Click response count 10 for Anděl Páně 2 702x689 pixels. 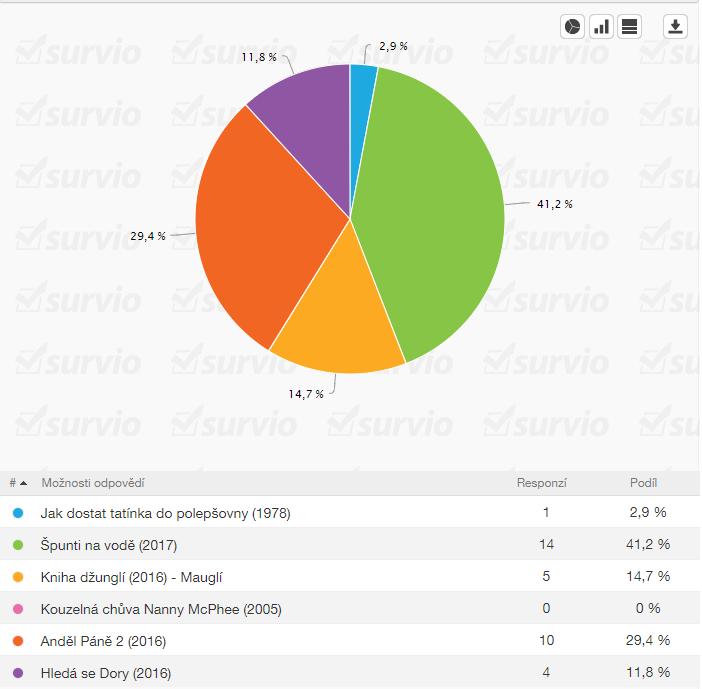pos(546,640)
